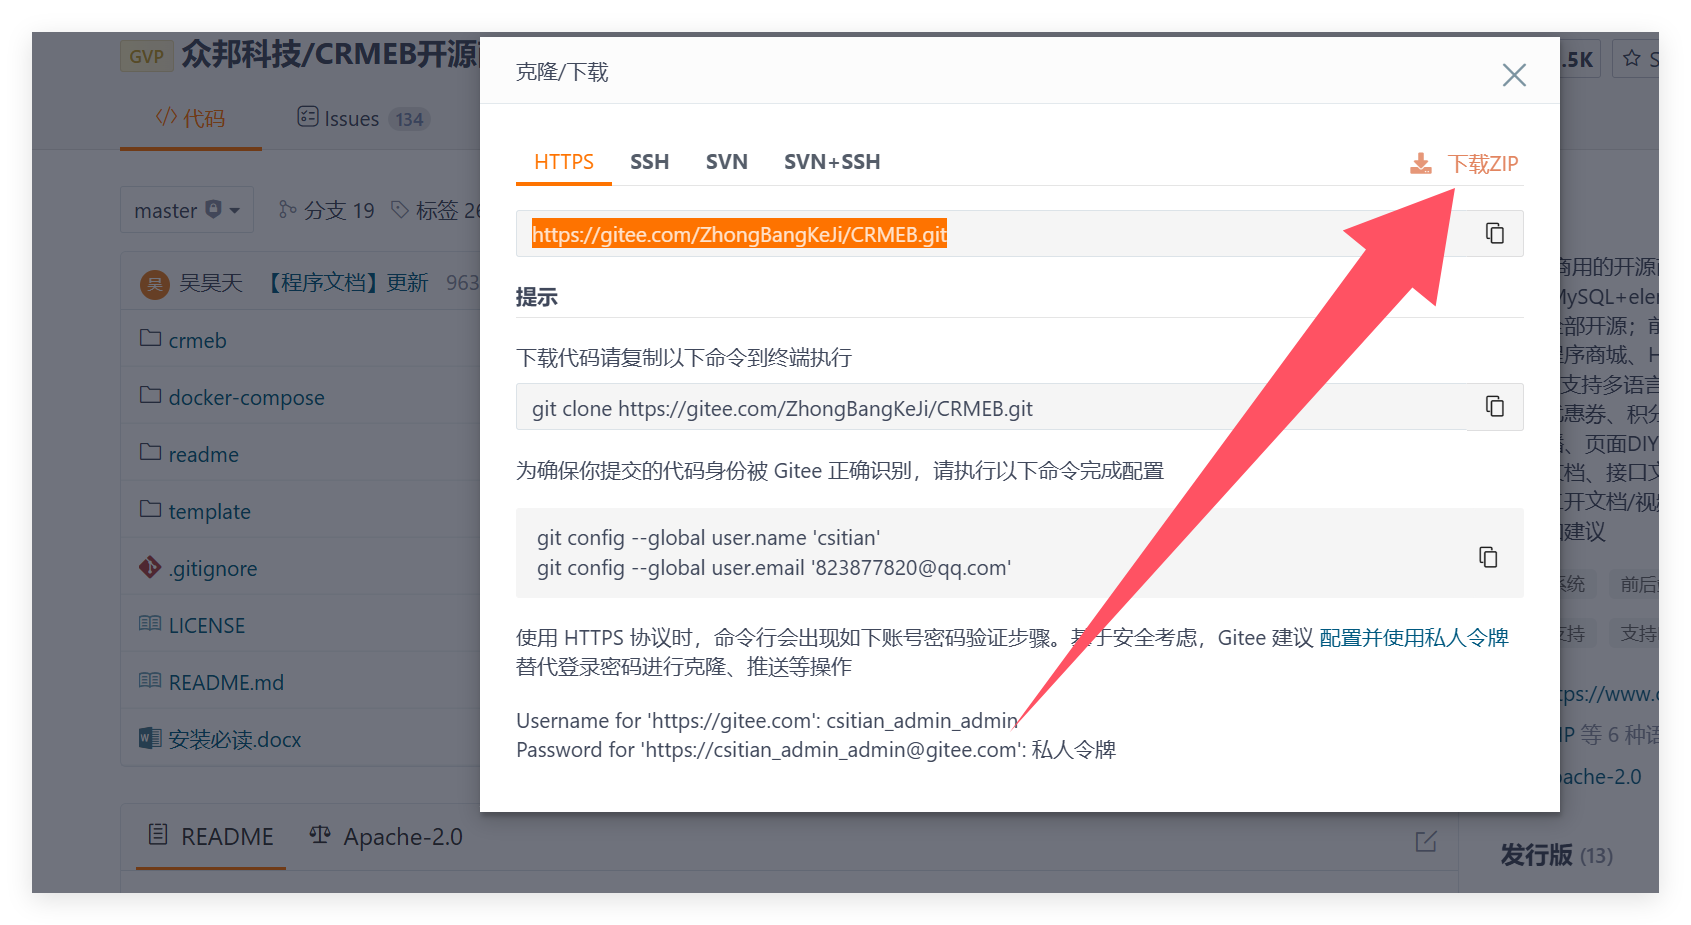
Task: Copy the HTTPS repository URL
Action: pyautogui.click(x=1494, y=233)
